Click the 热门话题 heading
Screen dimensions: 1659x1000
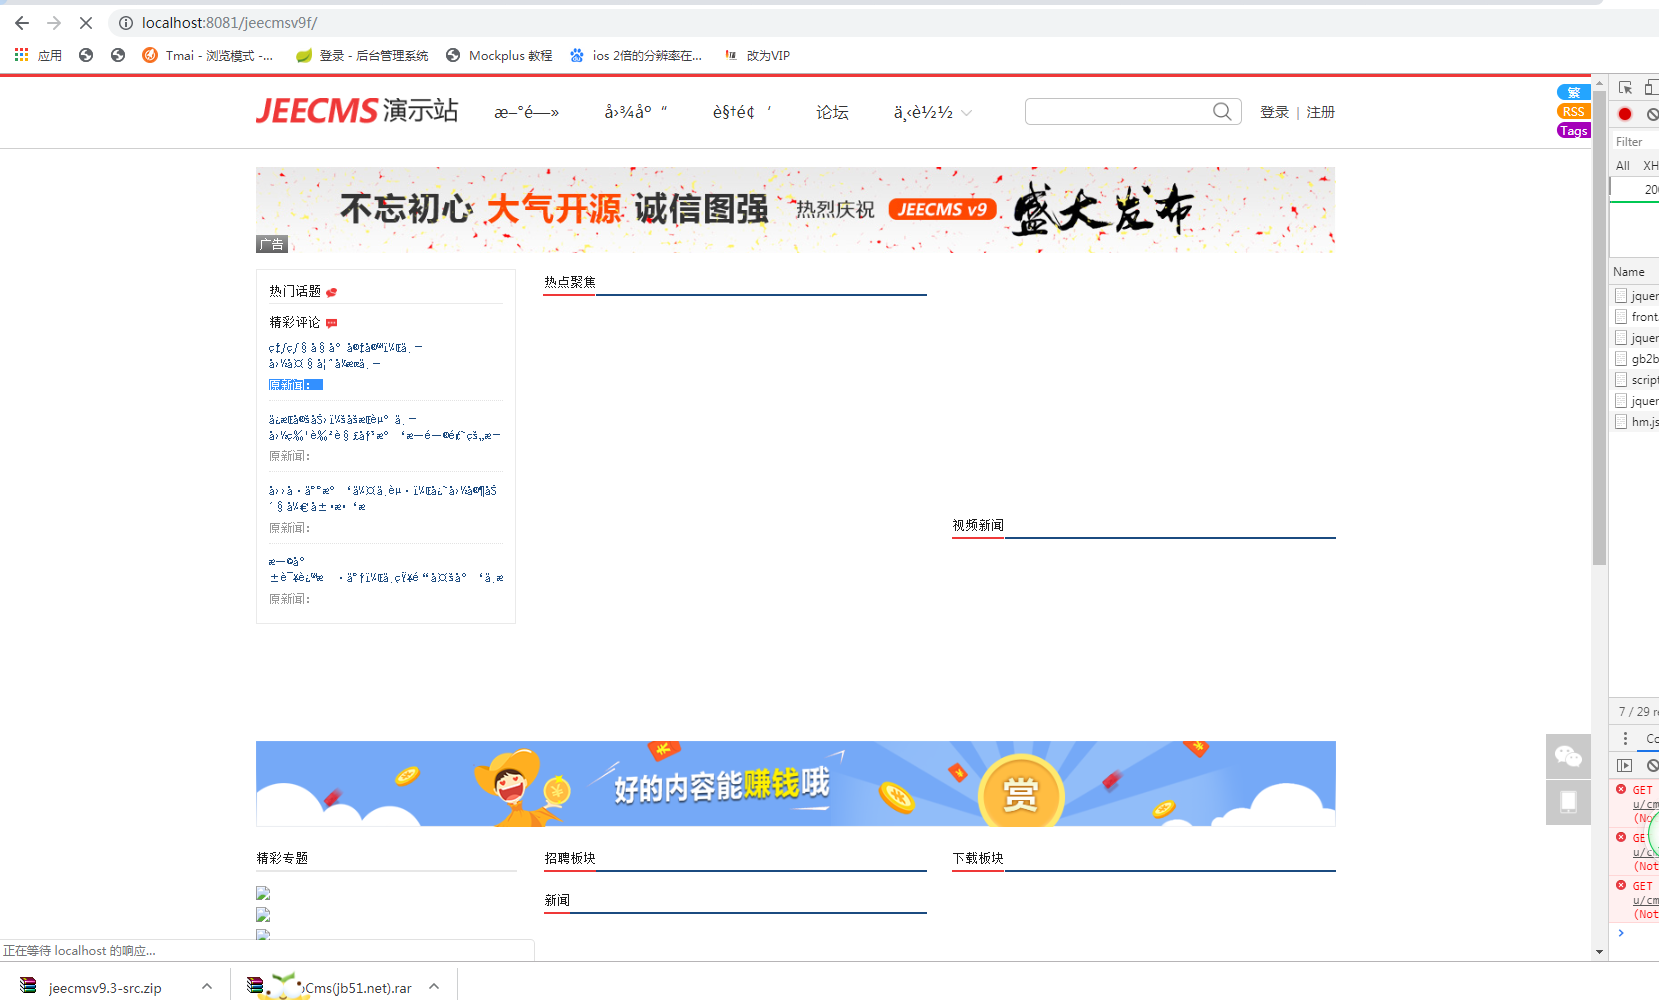coord(295,291)
